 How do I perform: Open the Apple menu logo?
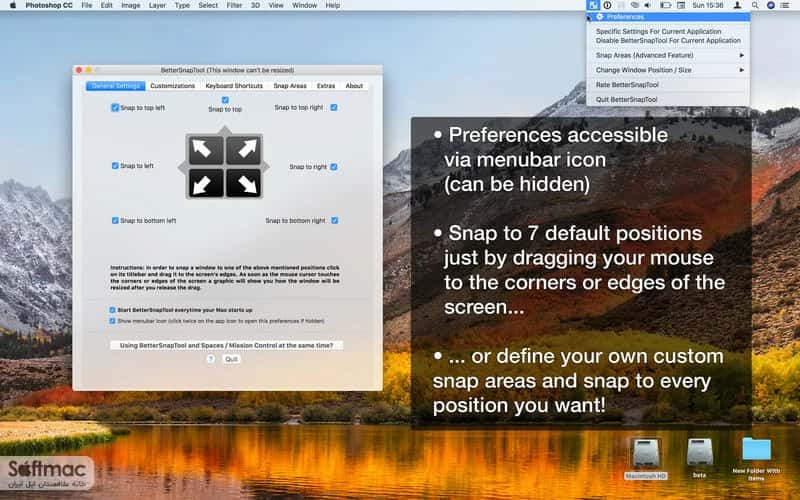(x=13, y=5)
